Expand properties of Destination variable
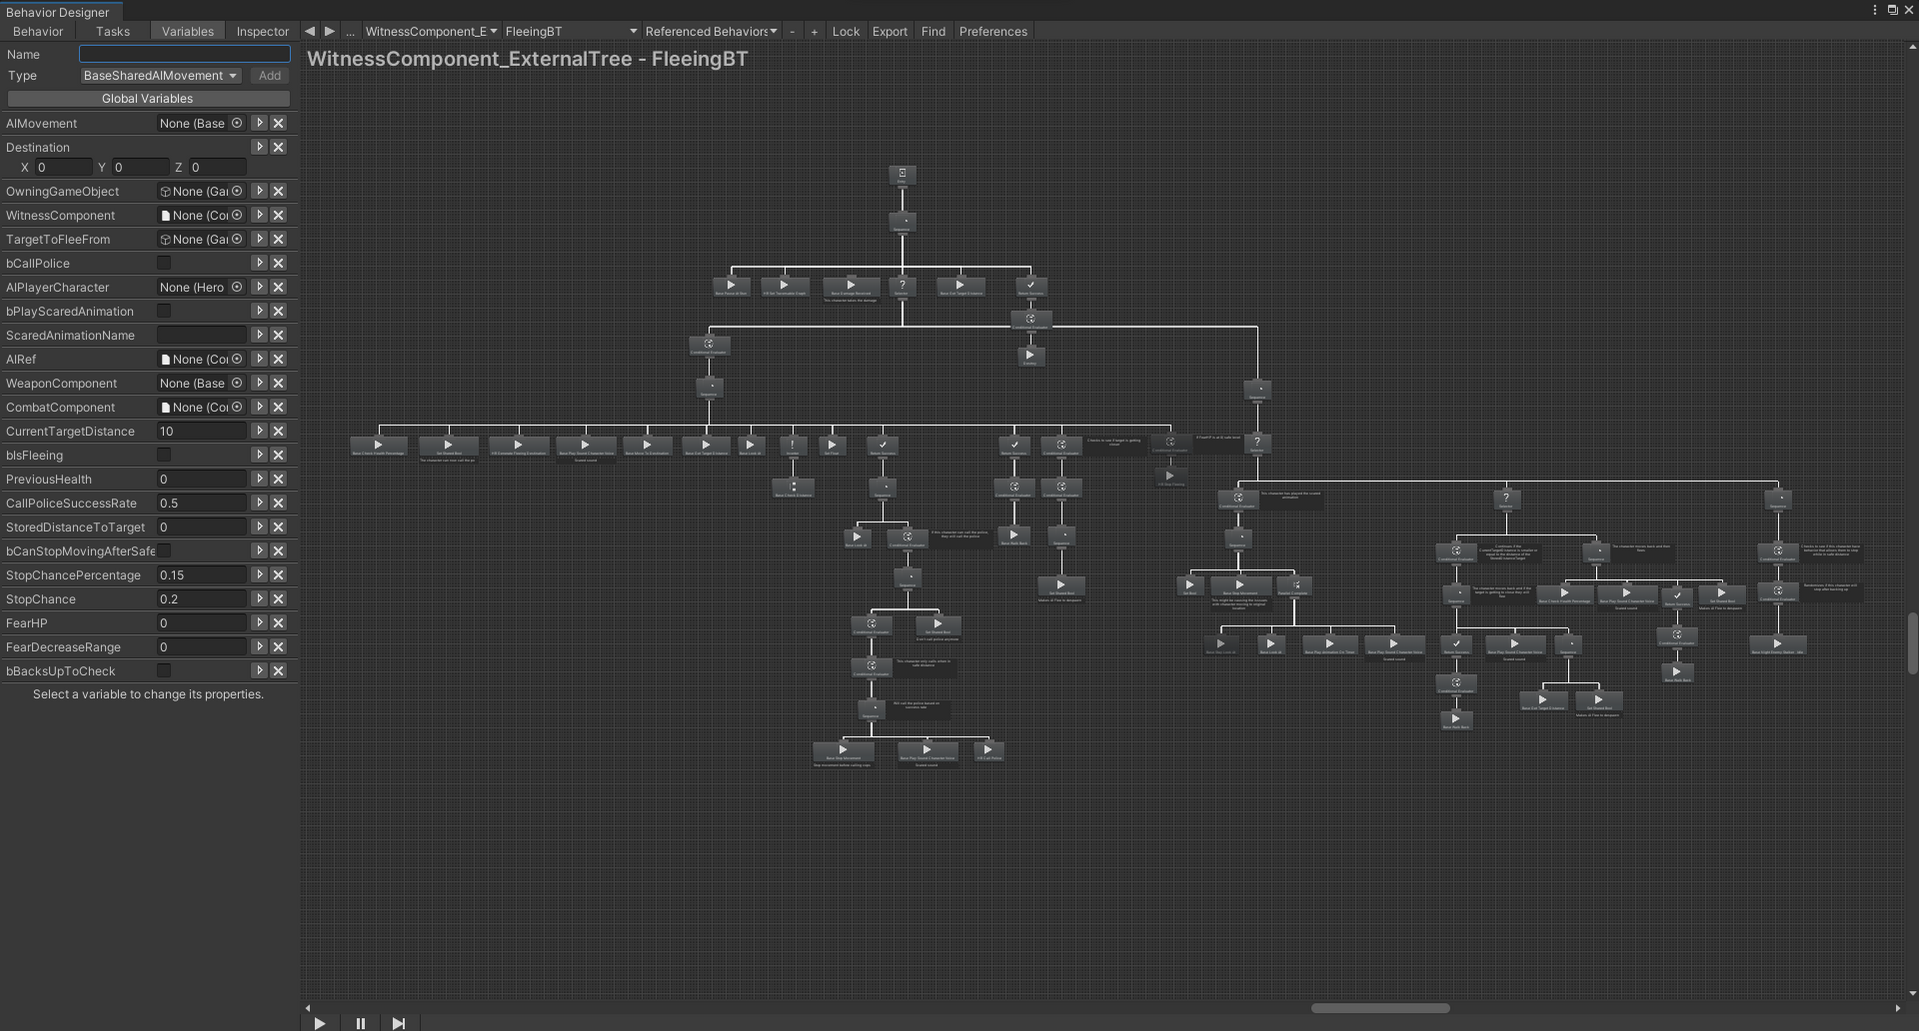This screenshot has height=1031, width=1919. pyautogui.click(x=259, y=147)
